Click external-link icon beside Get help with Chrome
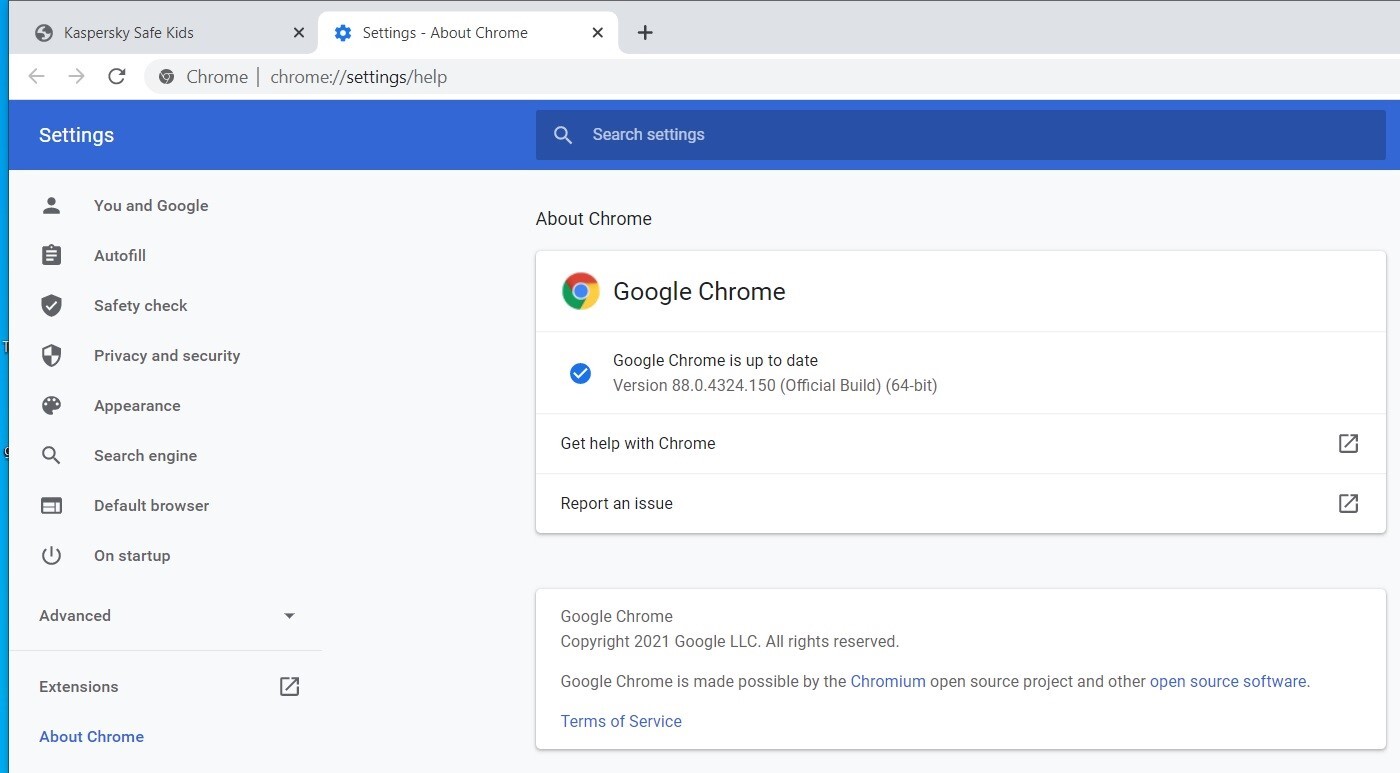1400x773 pixels. pyautogui.click(x=1348, y=443)
